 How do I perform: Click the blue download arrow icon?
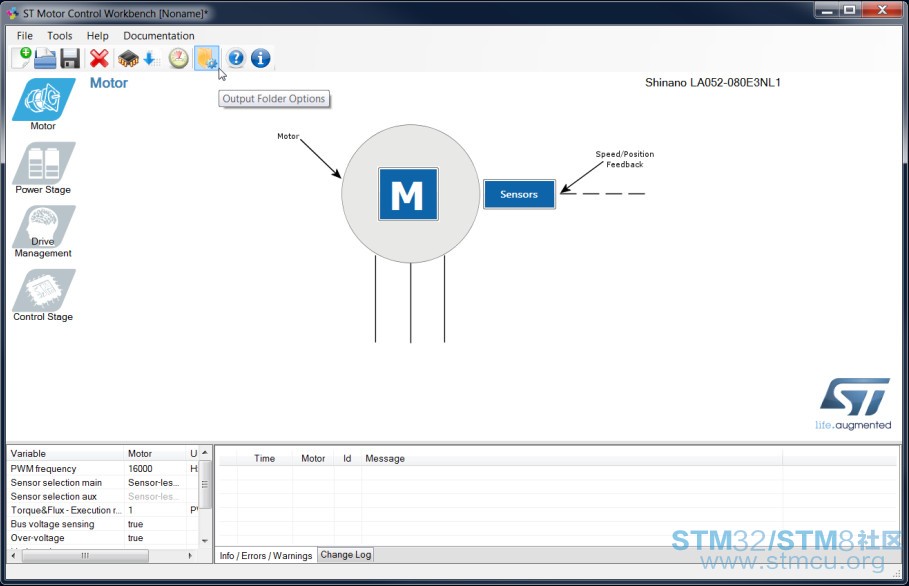150,59
